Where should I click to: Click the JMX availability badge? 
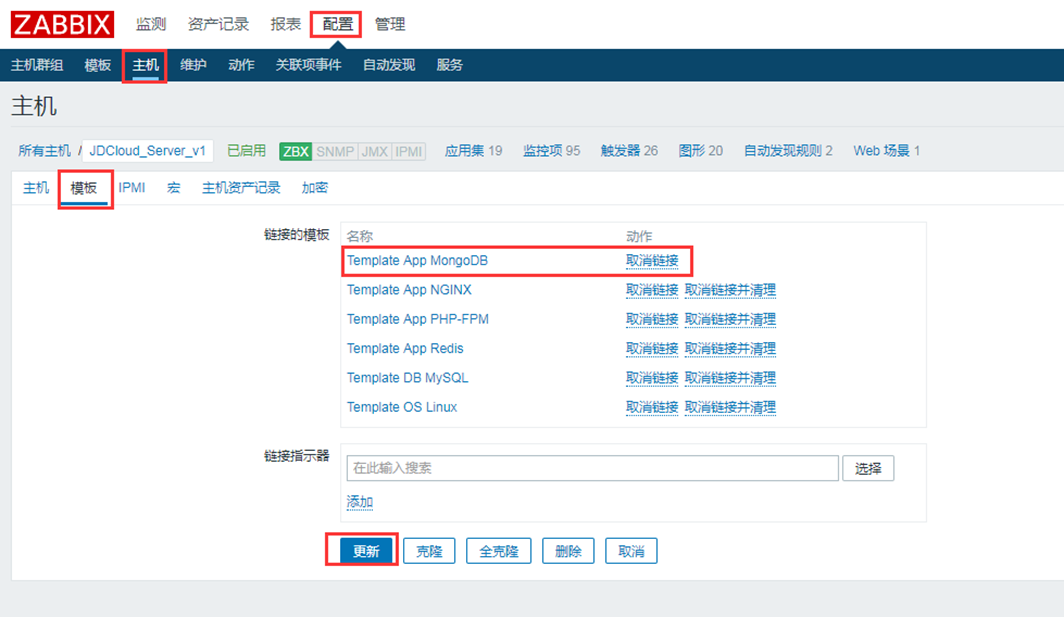(x=375, y=151)
